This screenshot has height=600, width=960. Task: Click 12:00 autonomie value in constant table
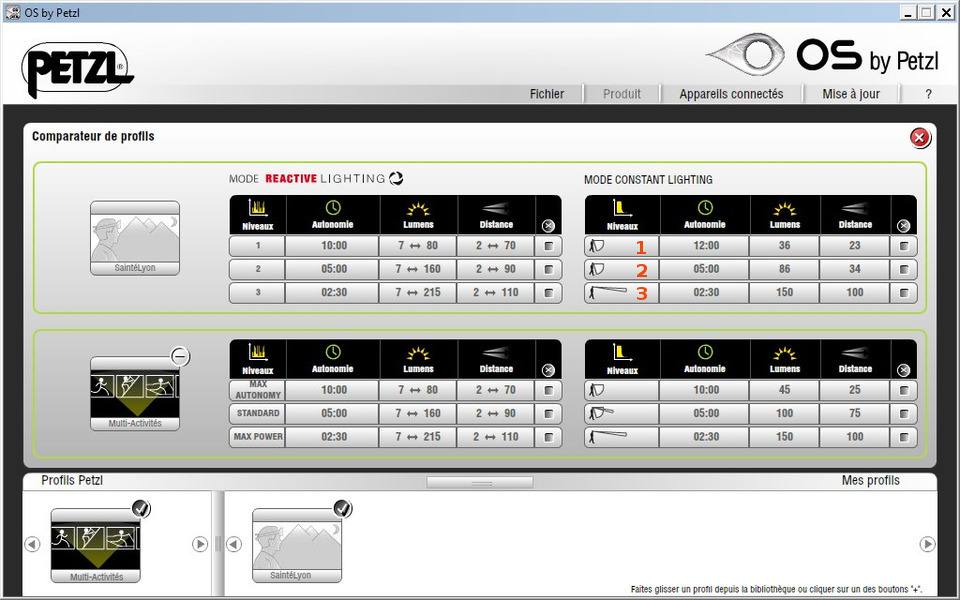point(705,246)
